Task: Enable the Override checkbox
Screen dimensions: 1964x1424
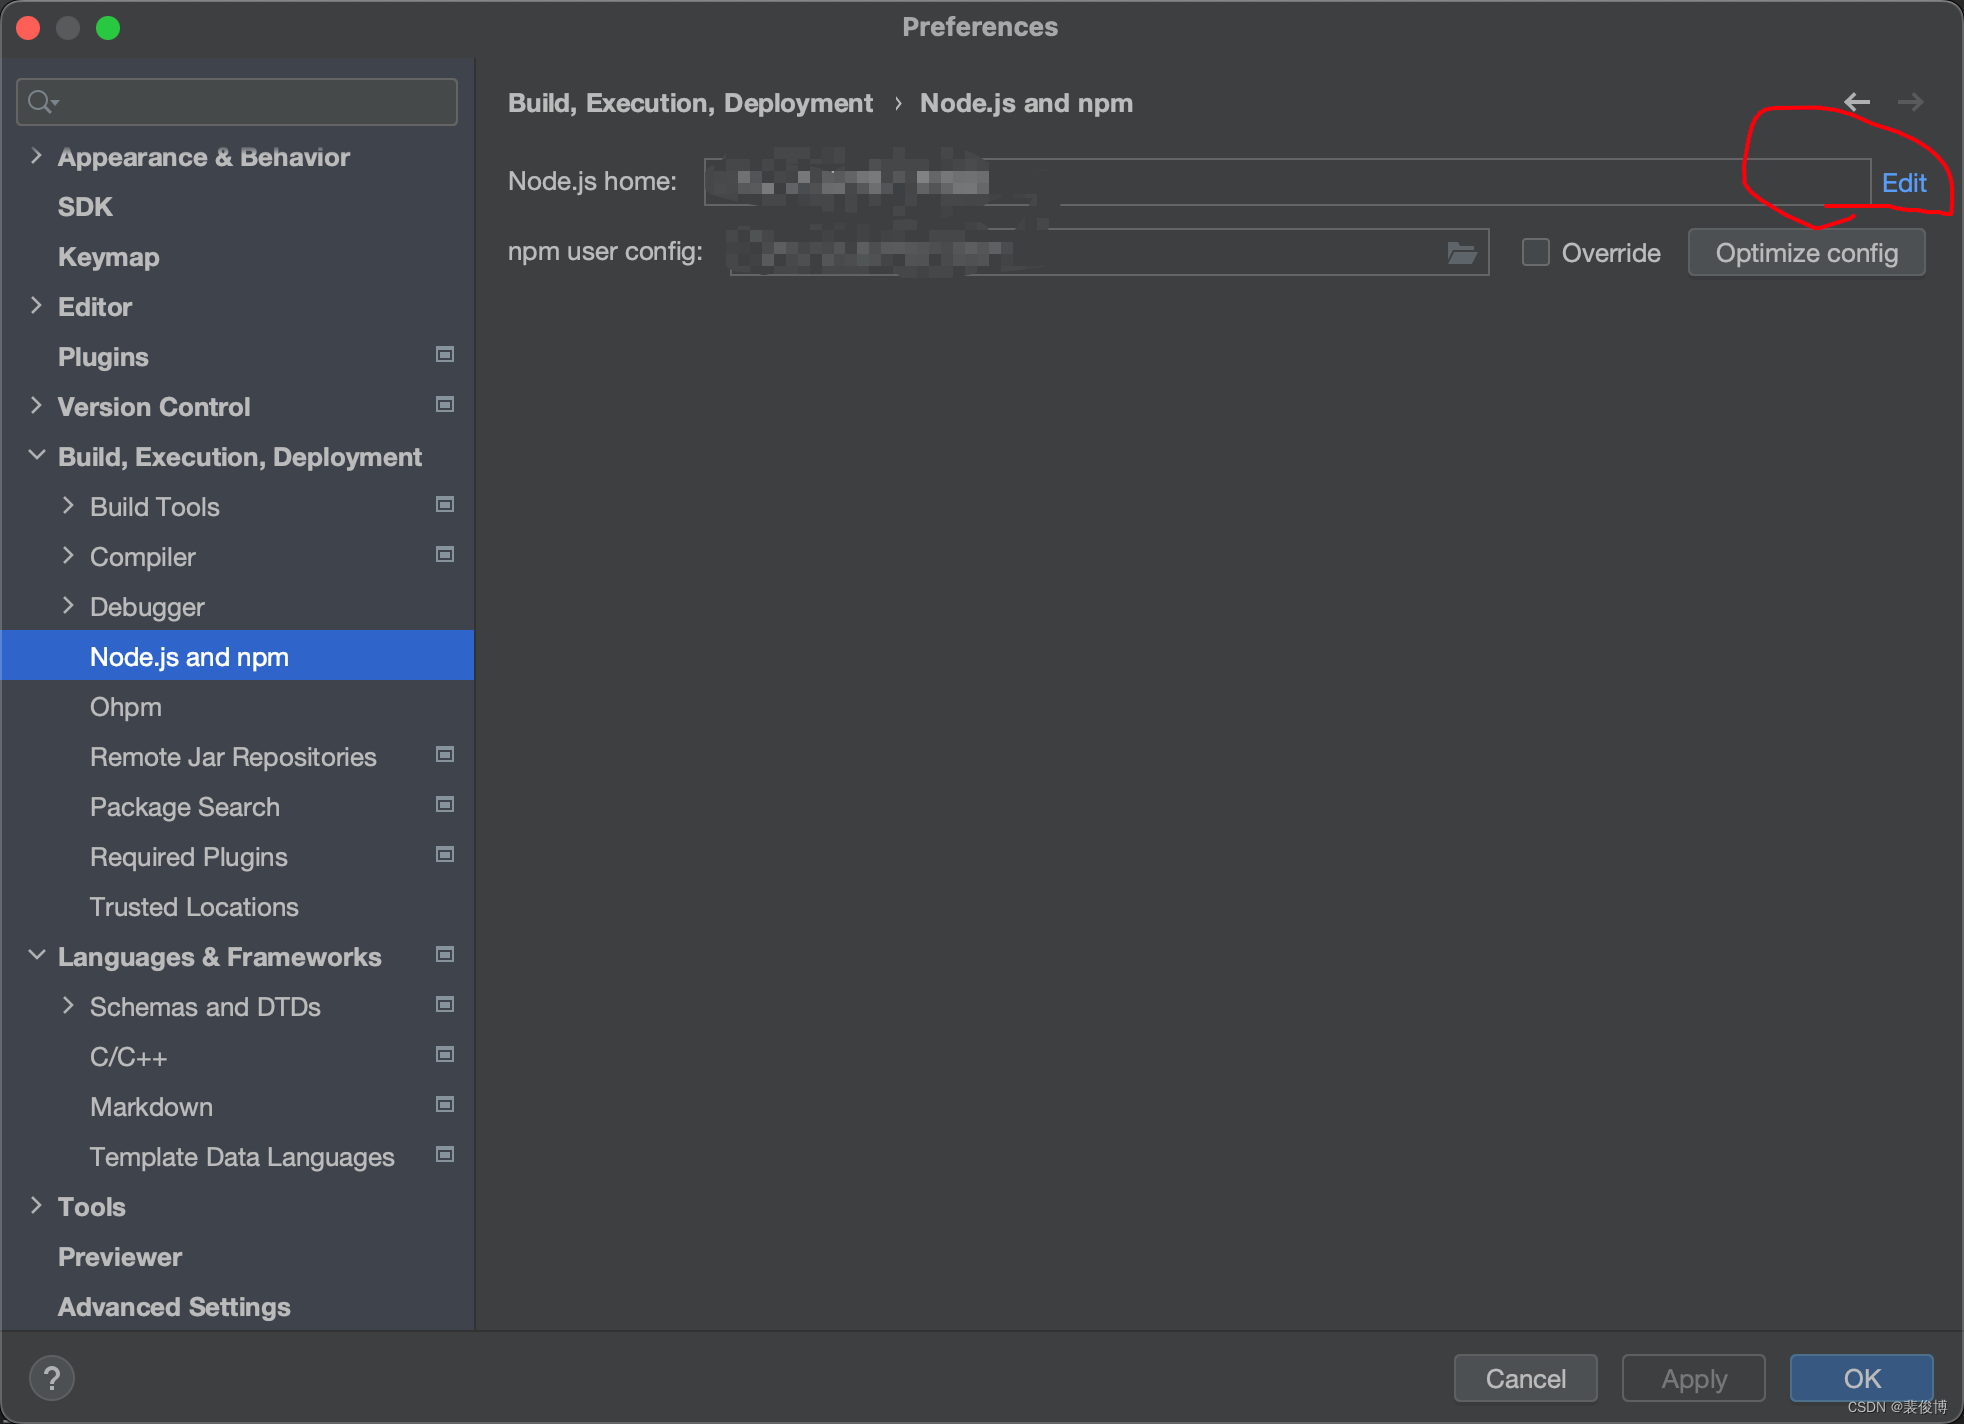Action: pos(1535,252)
